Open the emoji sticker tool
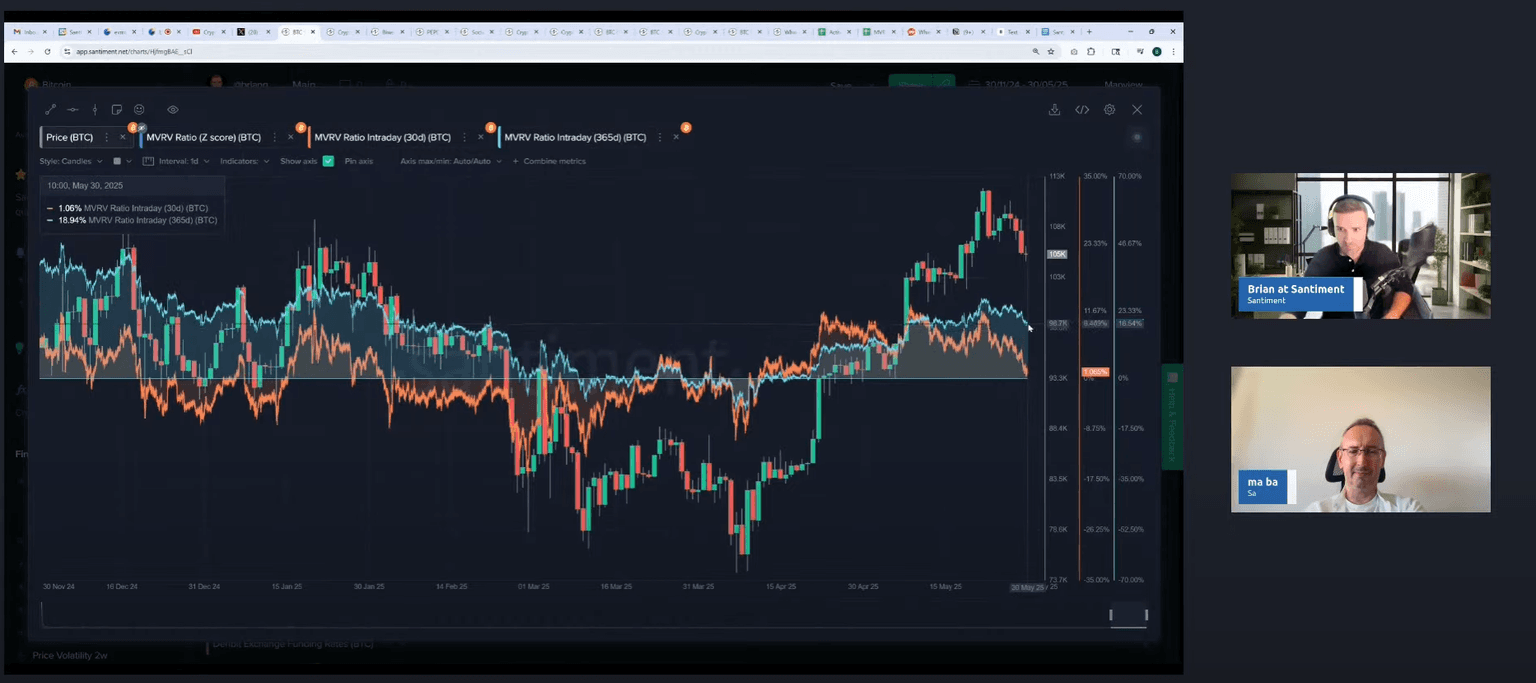 coord(139,110)
